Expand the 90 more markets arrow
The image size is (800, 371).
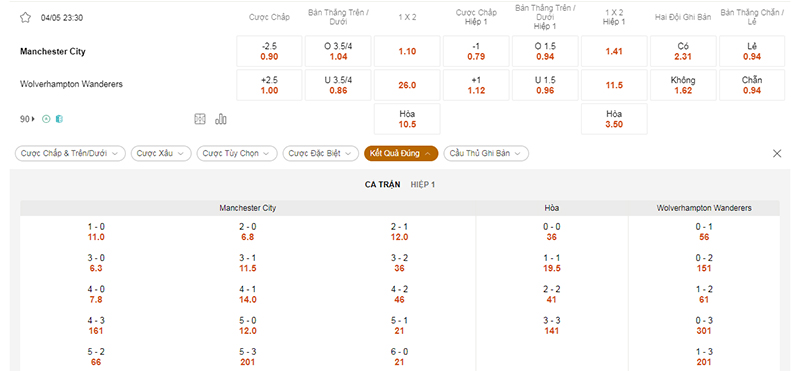(x=28, y=119)
